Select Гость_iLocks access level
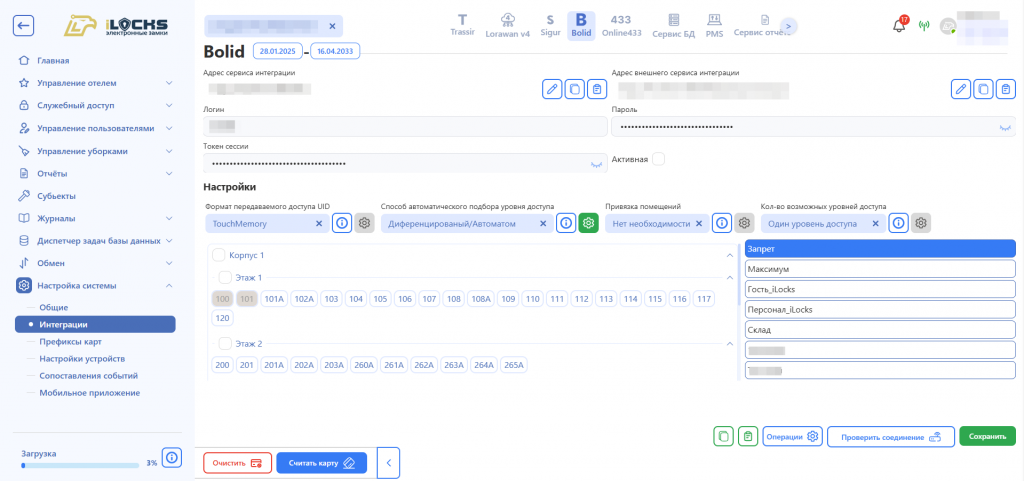The image size is (1024, 481). [880, 289]
